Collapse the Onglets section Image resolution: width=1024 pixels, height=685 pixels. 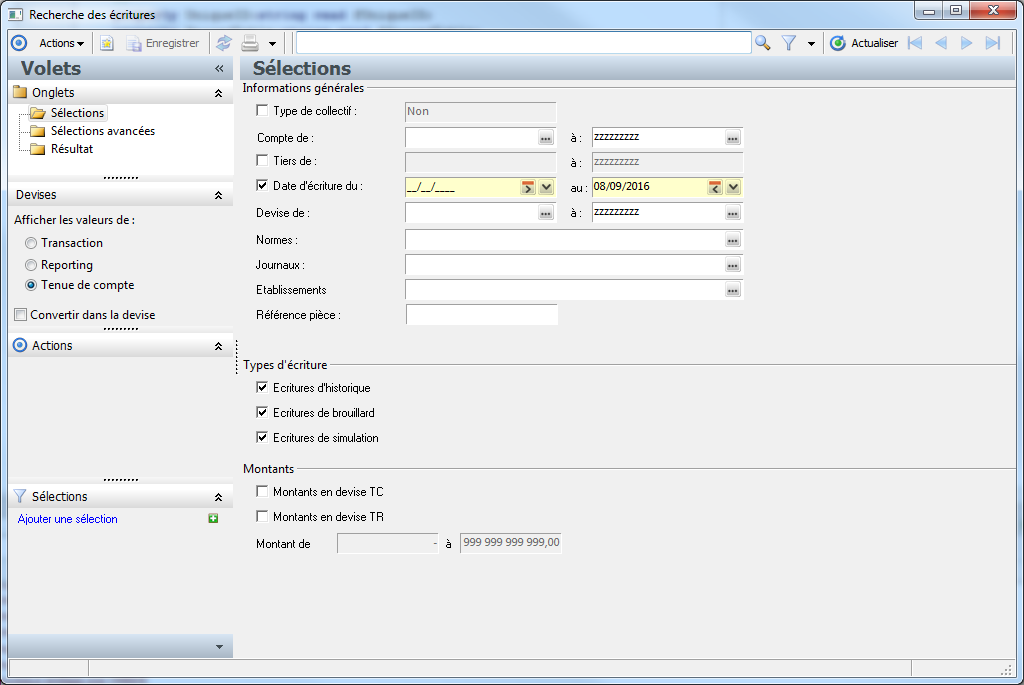pos(219,93)
